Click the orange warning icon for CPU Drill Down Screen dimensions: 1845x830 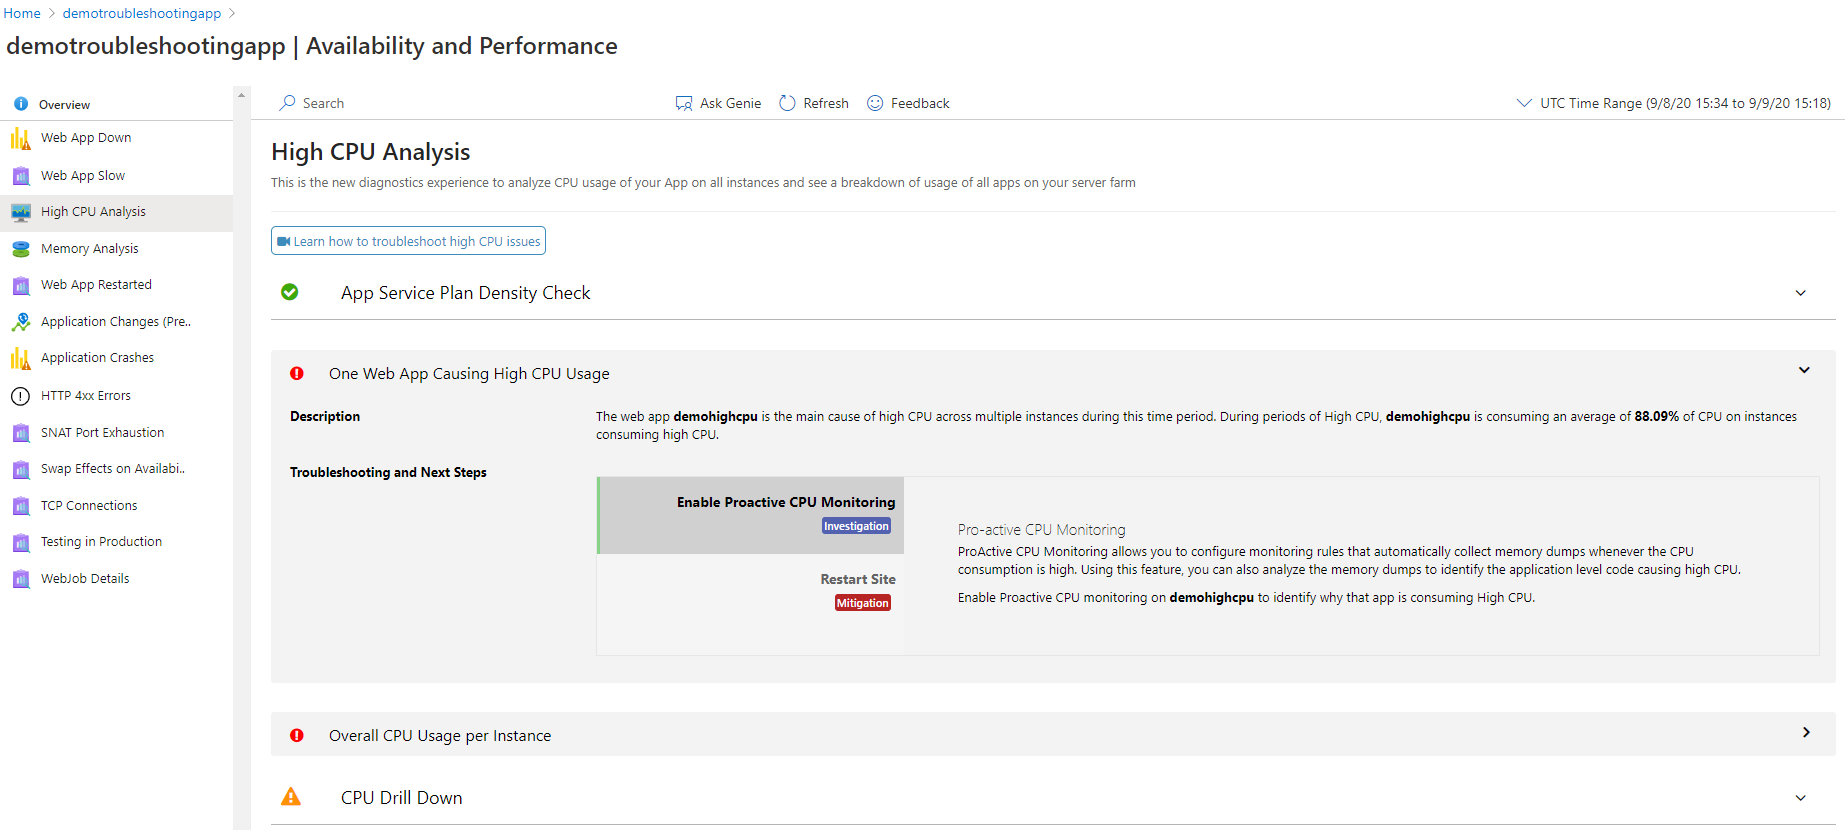point(291,797)
